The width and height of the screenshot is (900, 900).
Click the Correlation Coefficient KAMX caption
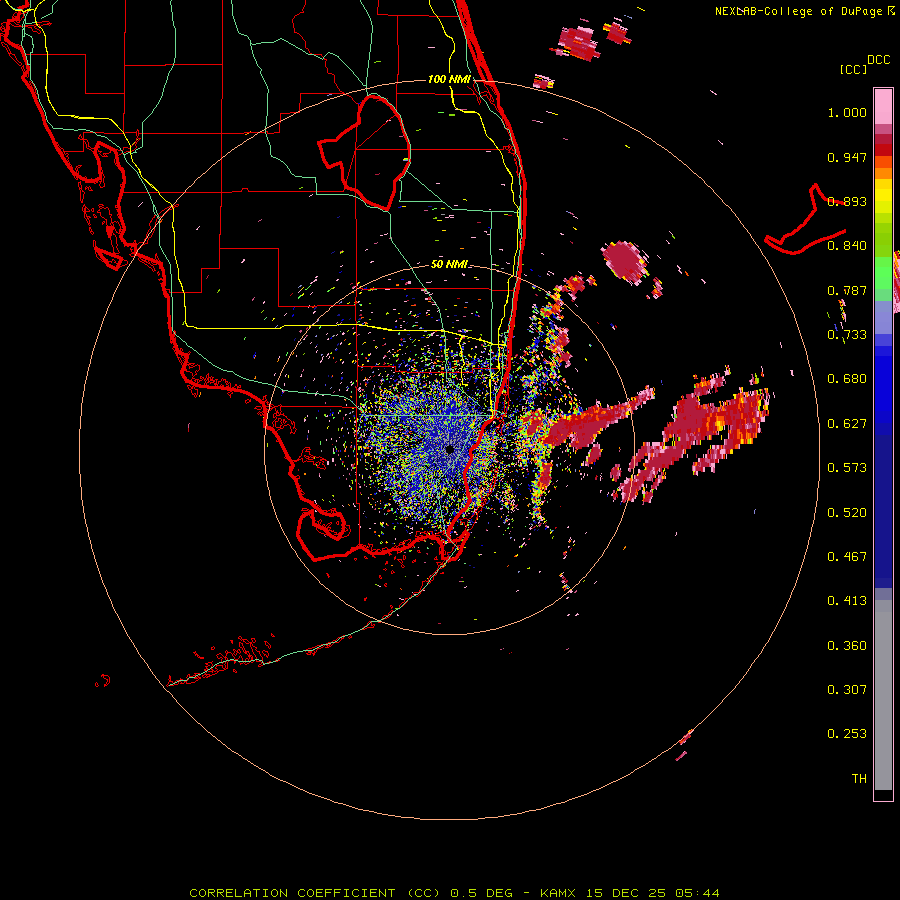click(454, 893)
